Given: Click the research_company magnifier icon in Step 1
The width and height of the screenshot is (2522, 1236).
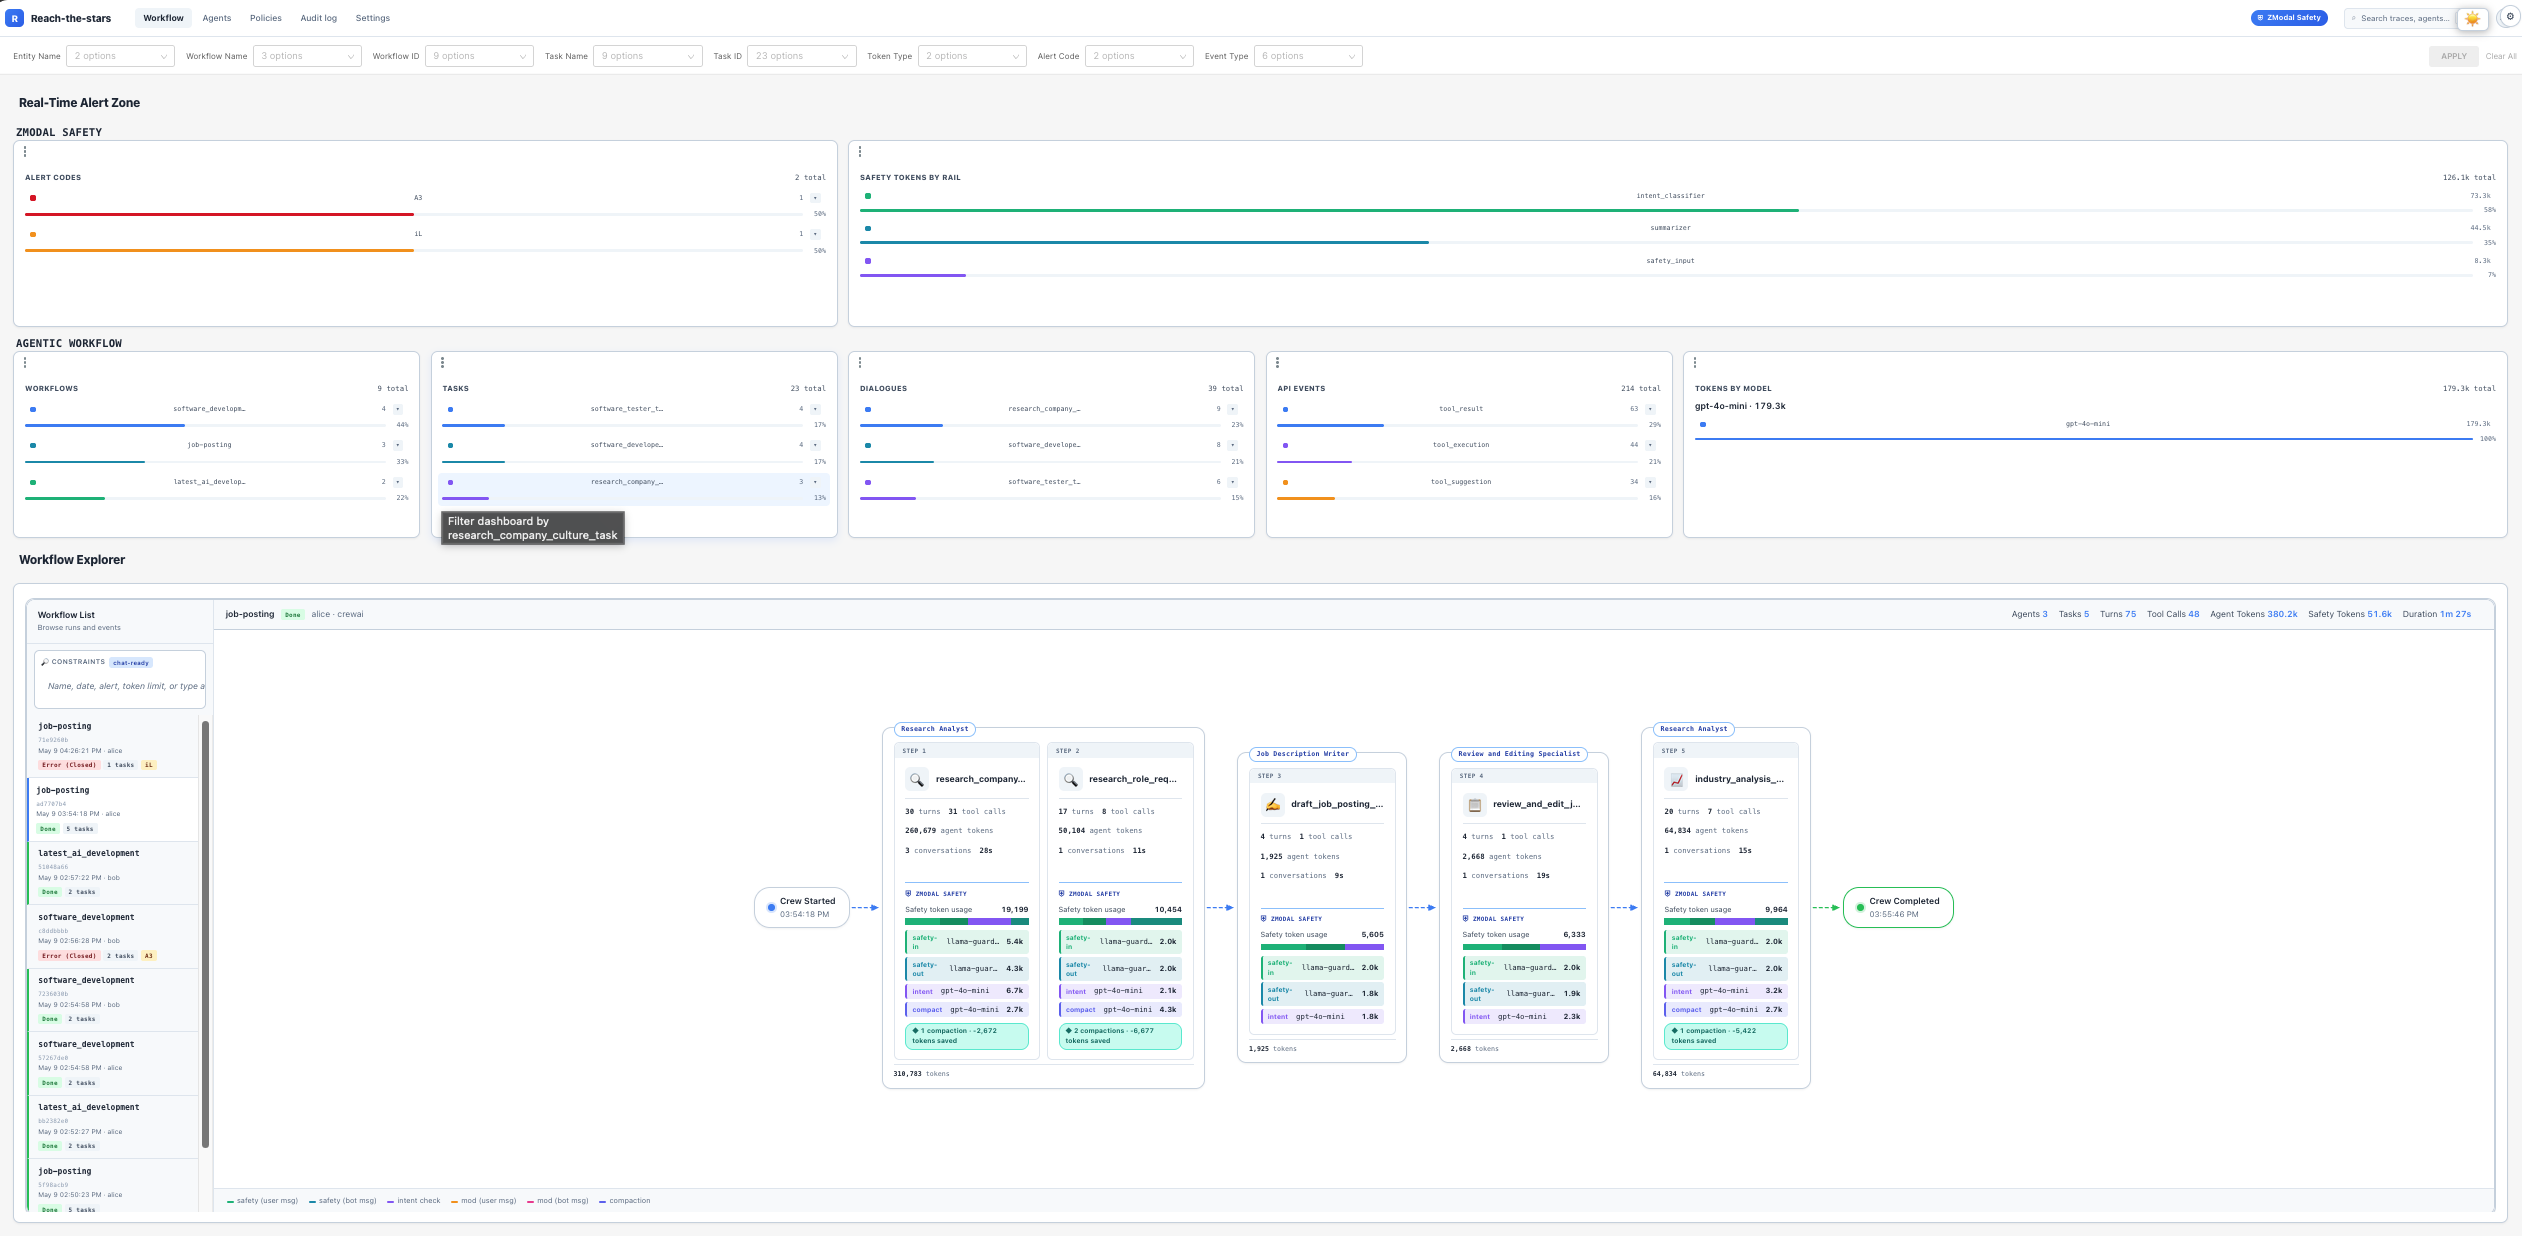Looking at the screenshot, I should pyautogui.click(x=916, y=779).
